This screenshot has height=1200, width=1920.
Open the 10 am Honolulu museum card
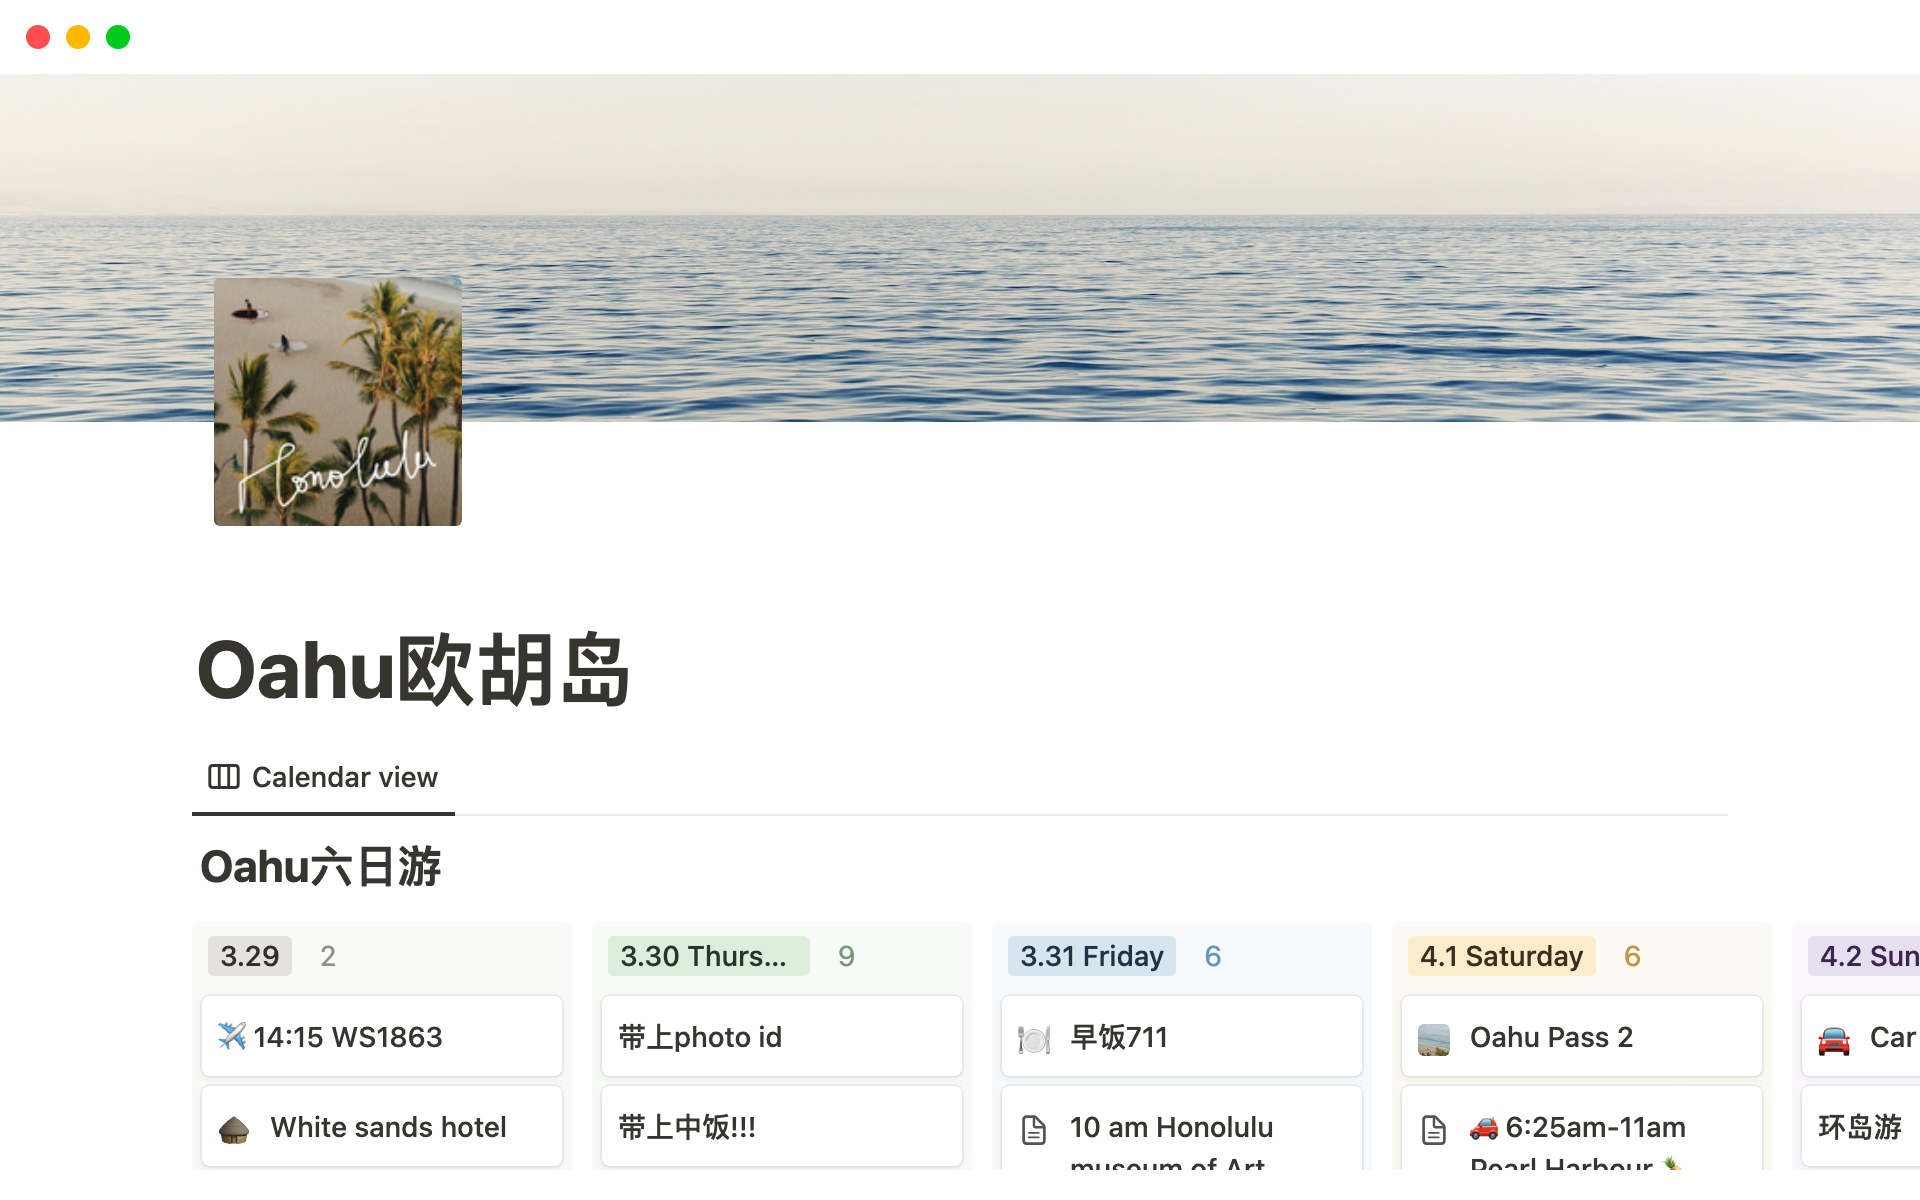(x=1182, y=1128)
